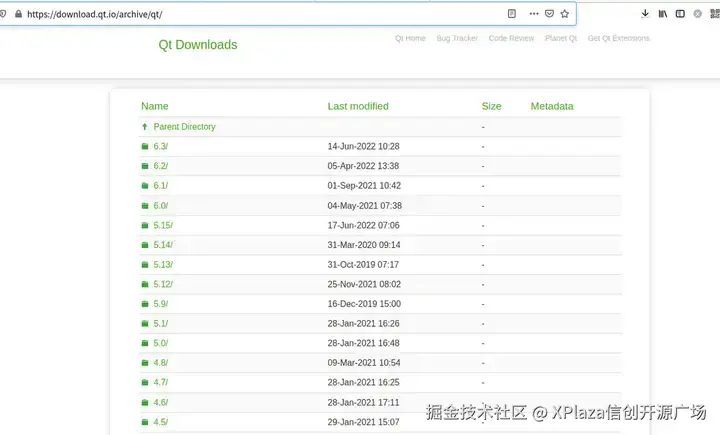
Task: Open Code Review navigation link
Action: pyautogui.click(x=511, y=38)
